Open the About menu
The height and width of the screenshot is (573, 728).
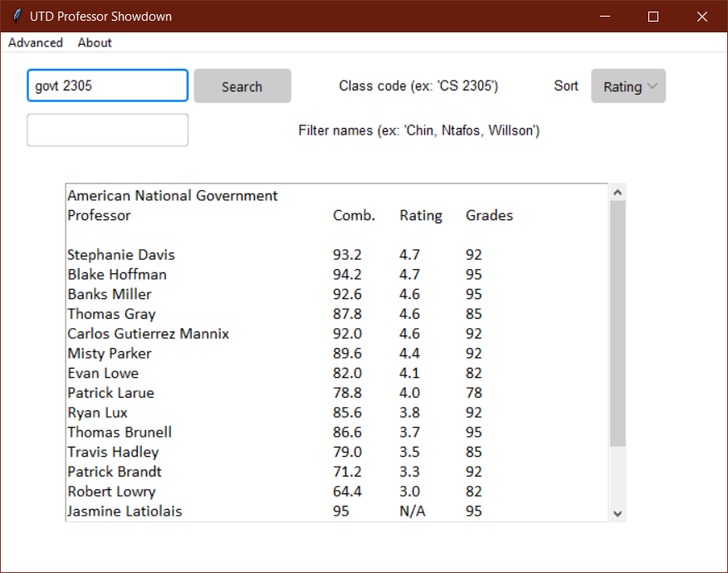(95, 43)
